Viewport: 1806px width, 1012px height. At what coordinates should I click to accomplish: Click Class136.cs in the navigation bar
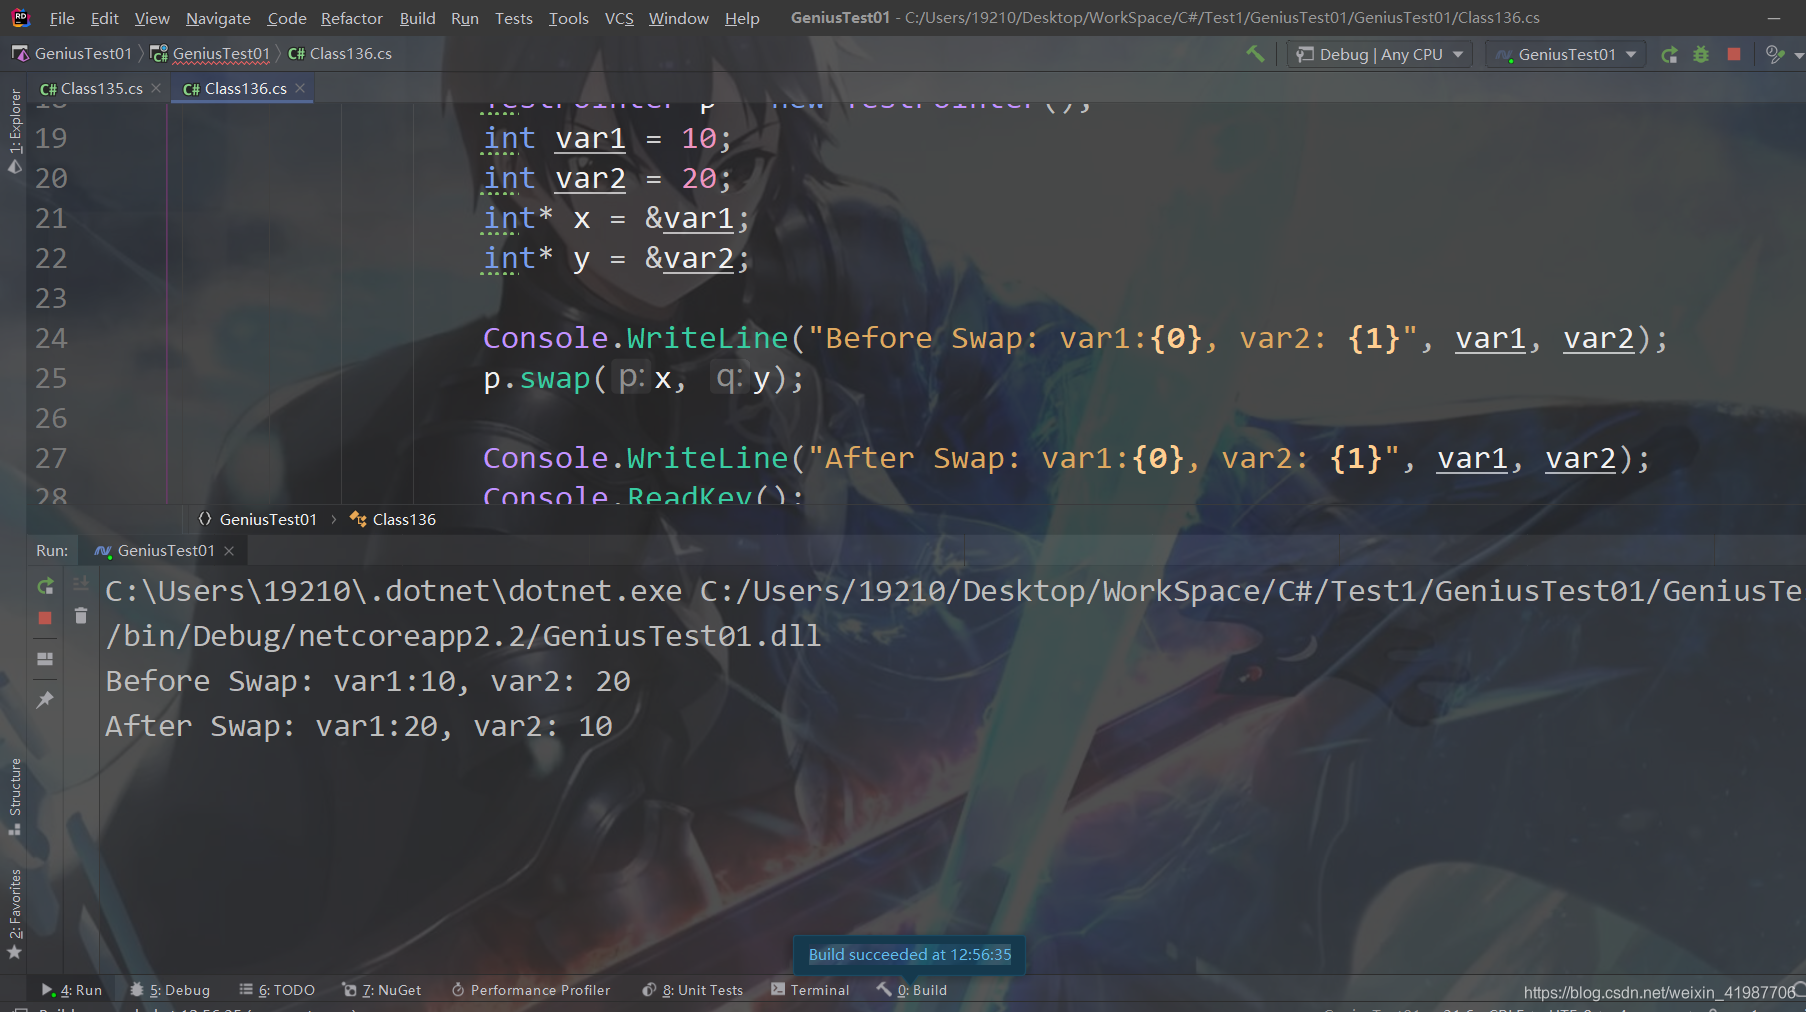[x=340, y=53]
